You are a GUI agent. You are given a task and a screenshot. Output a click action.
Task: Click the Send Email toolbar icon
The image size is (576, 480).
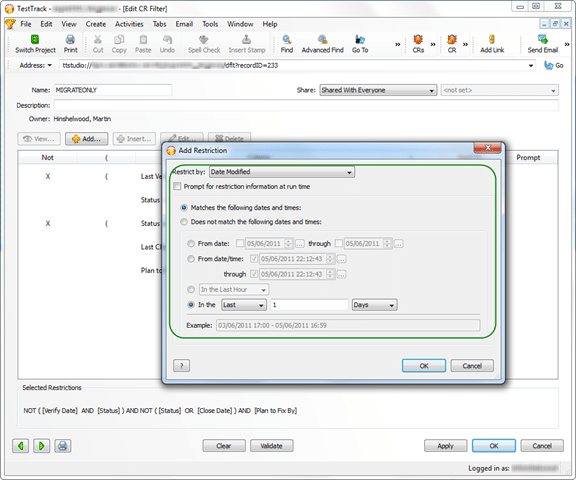coord(543,44)
